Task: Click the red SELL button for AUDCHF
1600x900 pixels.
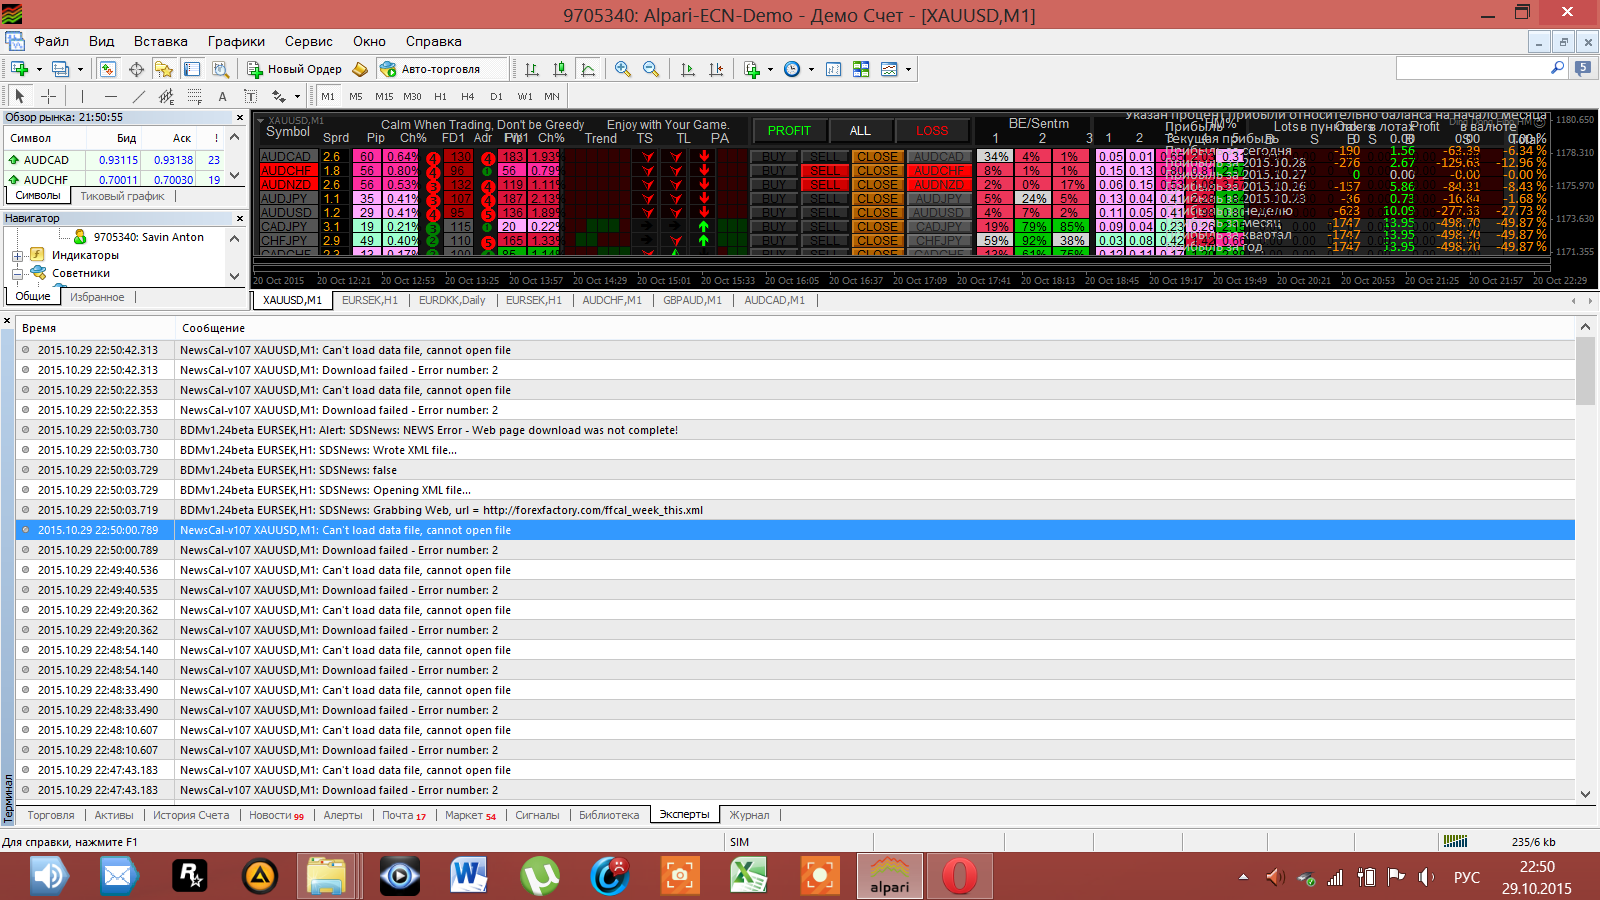Action: (825, 171)
